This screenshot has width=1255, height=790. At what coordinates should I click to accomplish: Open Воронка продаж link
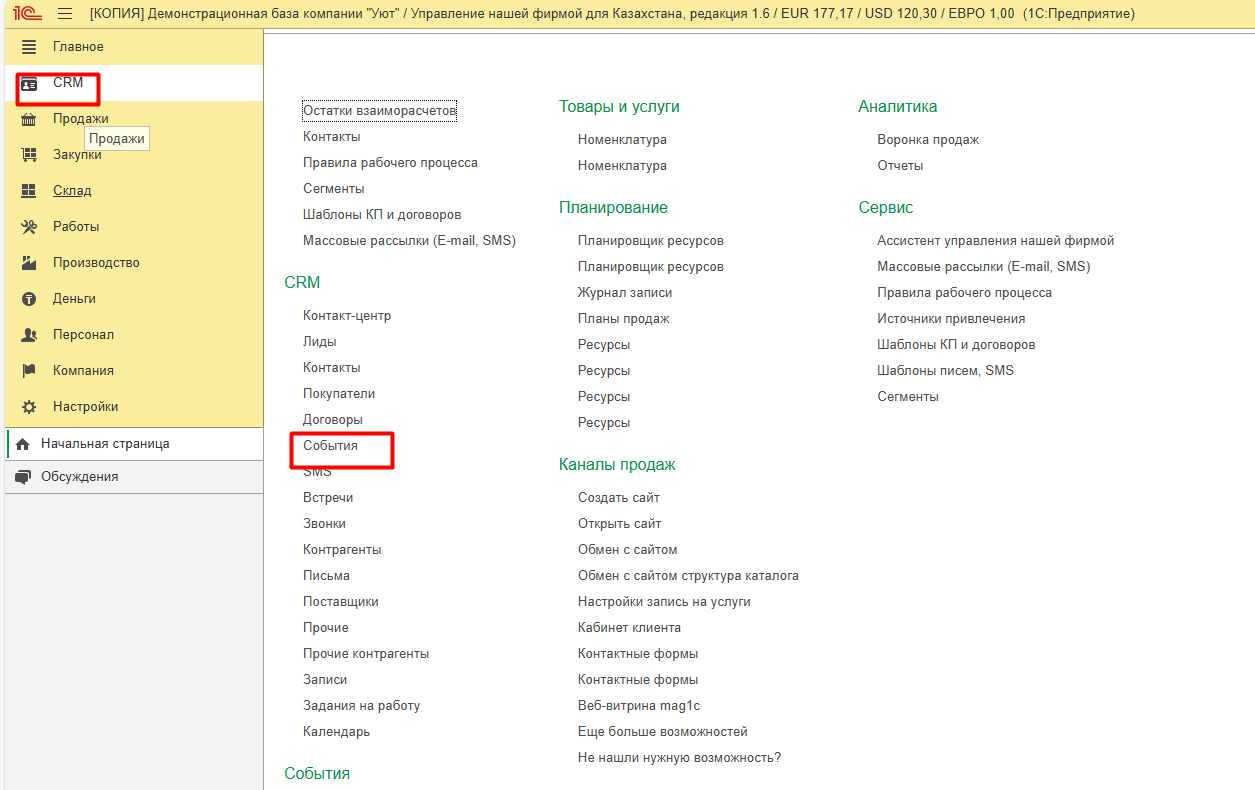pos(928,140)
